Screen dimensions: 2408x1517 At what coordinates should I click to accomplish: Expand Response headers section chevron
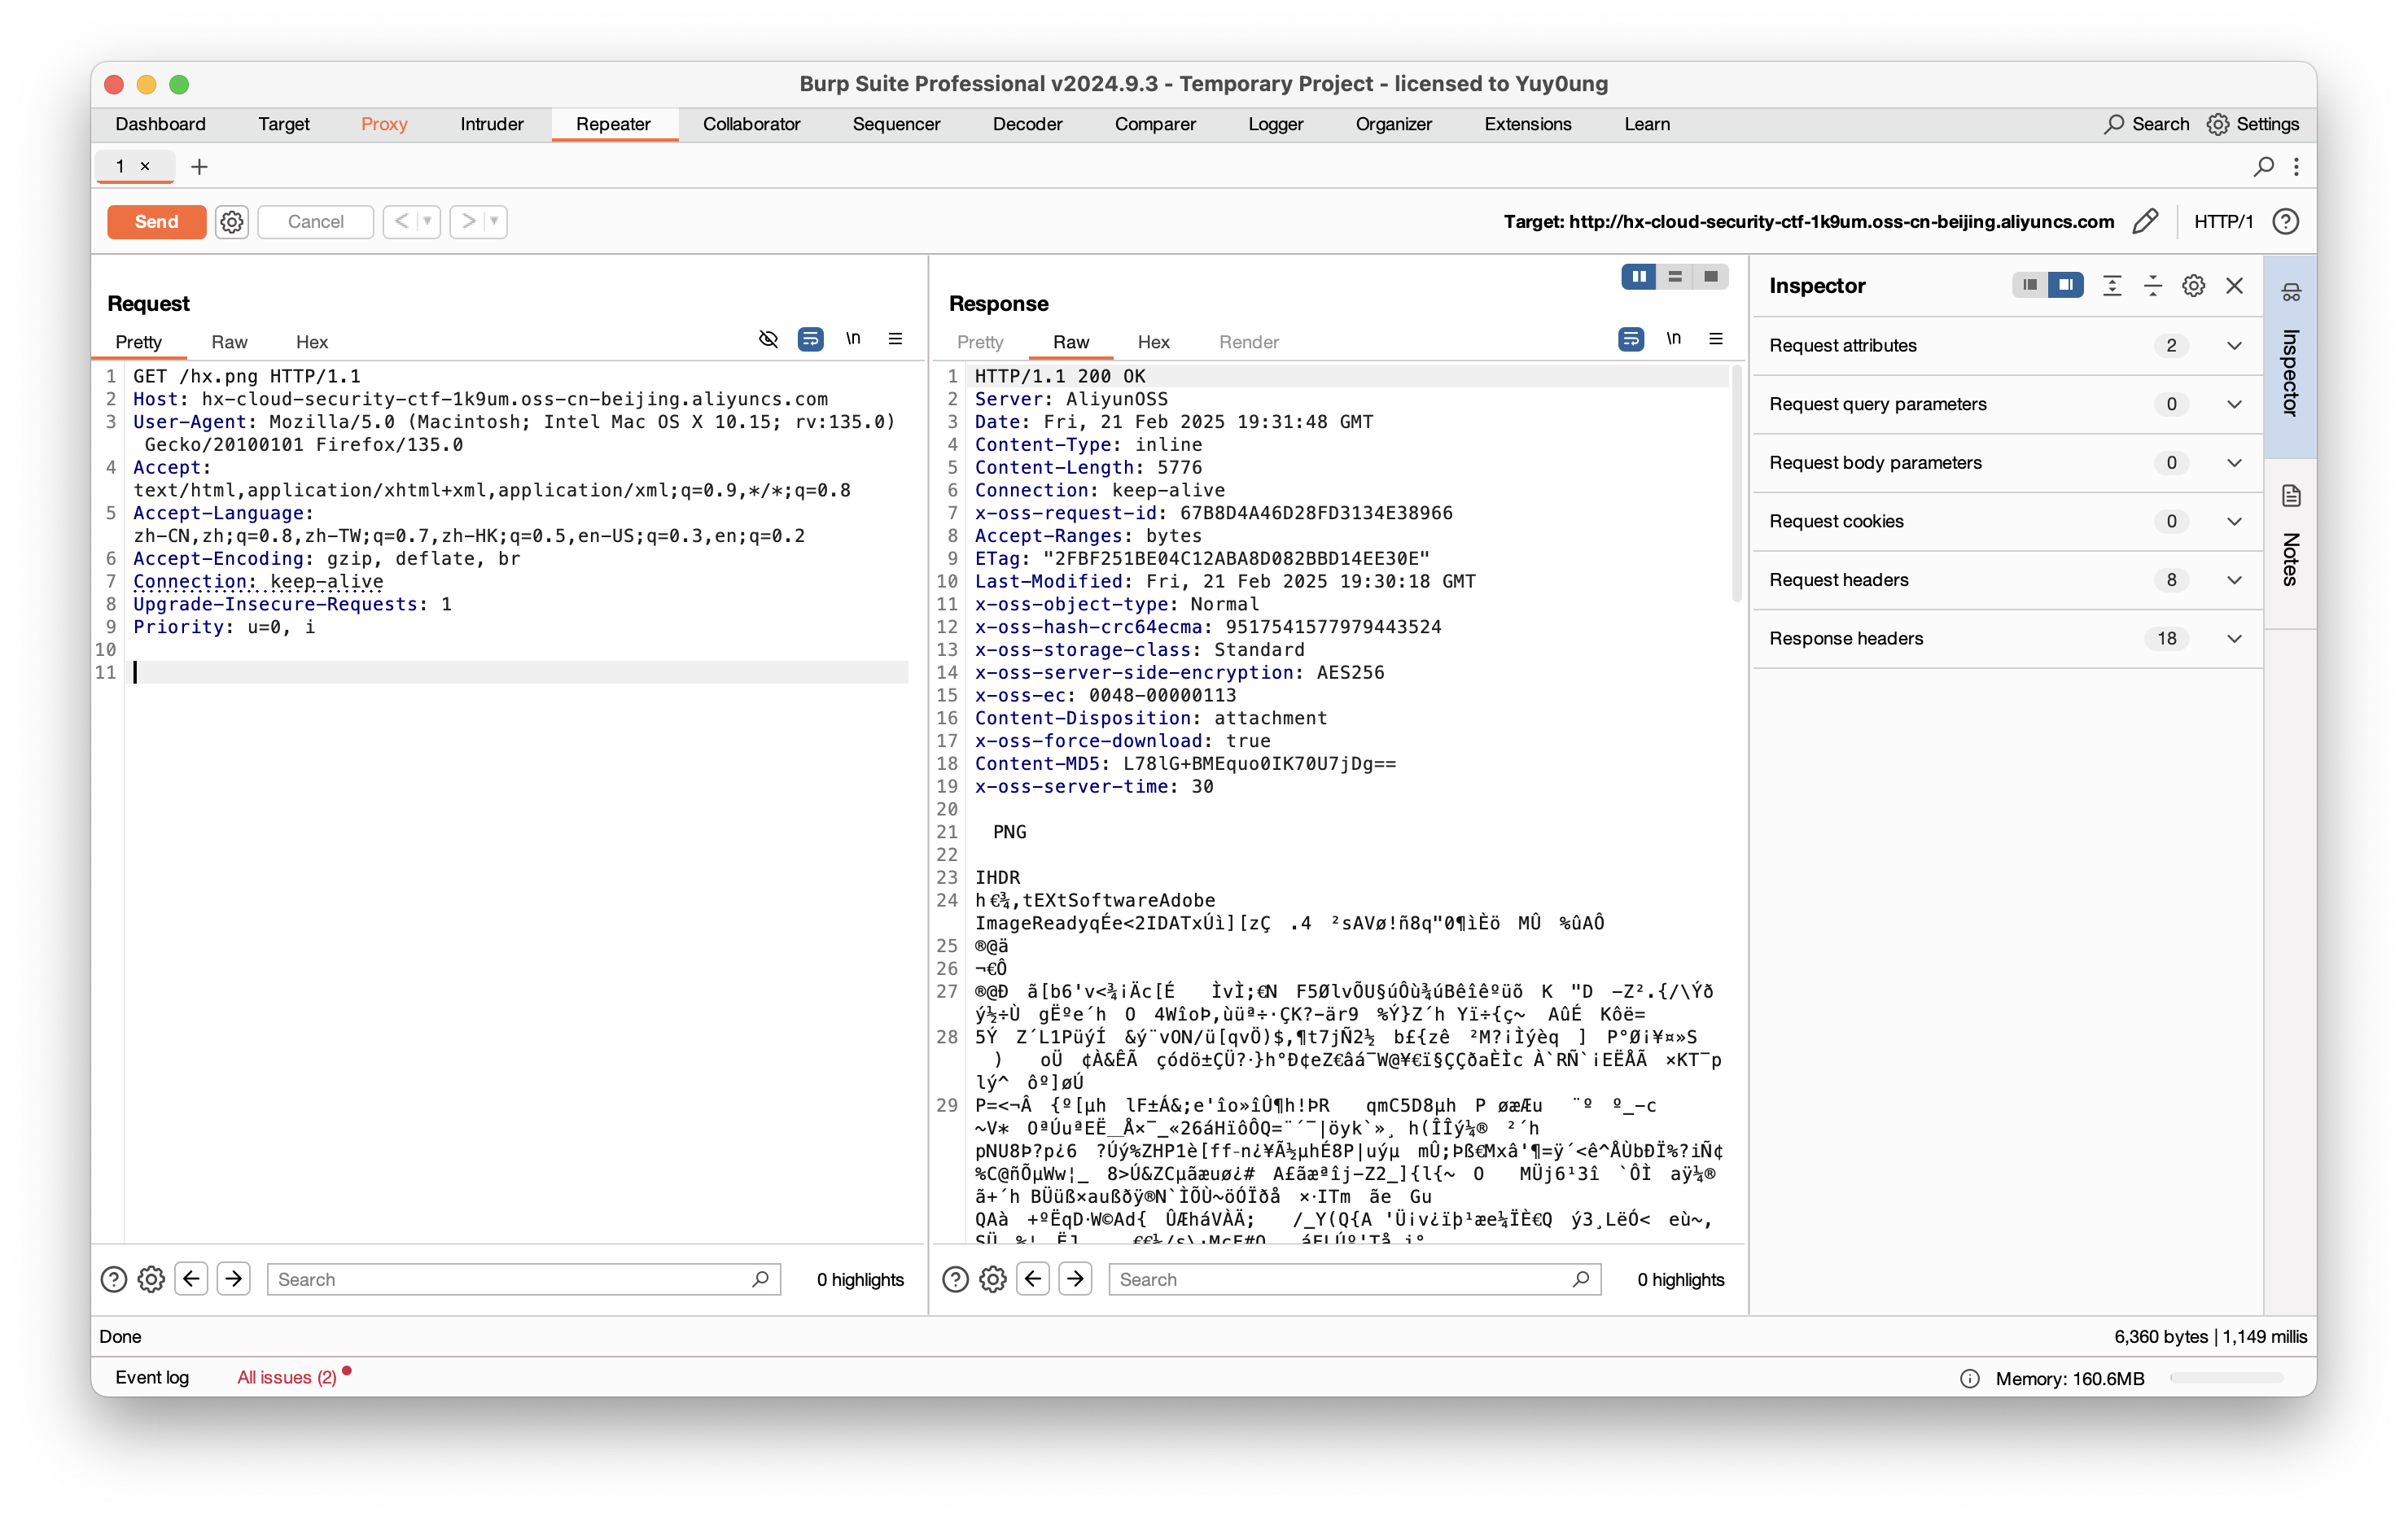click(x=2233, y=639)
